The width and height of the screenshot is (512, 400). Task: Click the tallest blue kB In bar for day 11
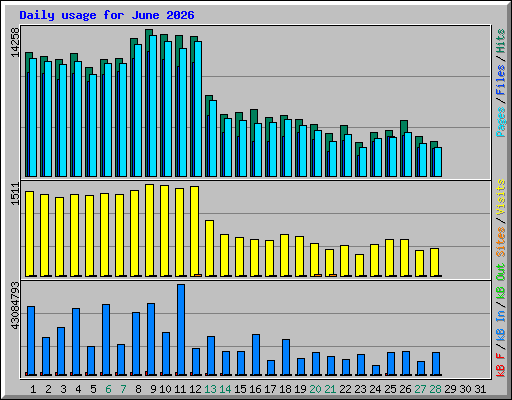coord(181,330)
